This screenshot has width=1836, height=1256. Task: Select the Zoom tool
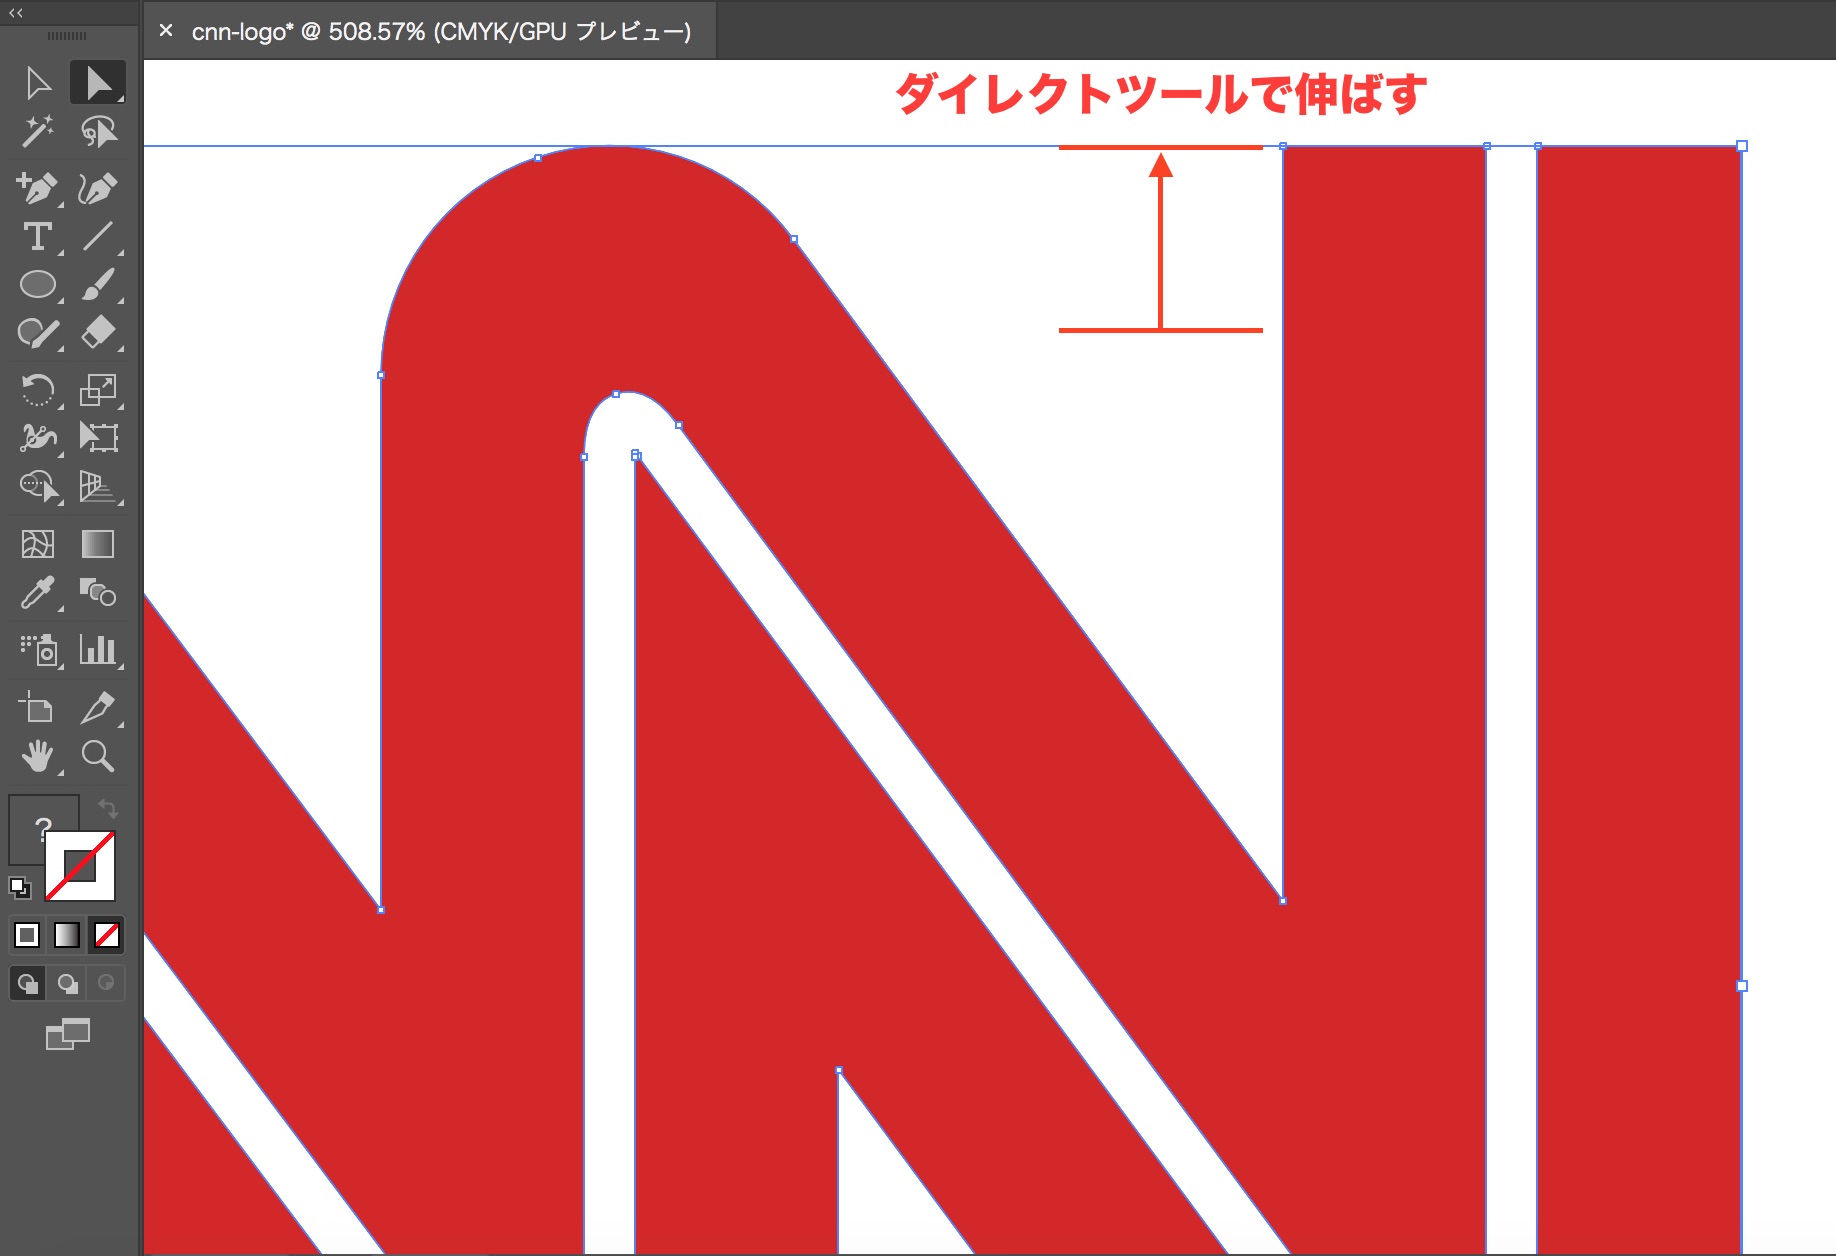pyautogui.click(x=98, y=756)
